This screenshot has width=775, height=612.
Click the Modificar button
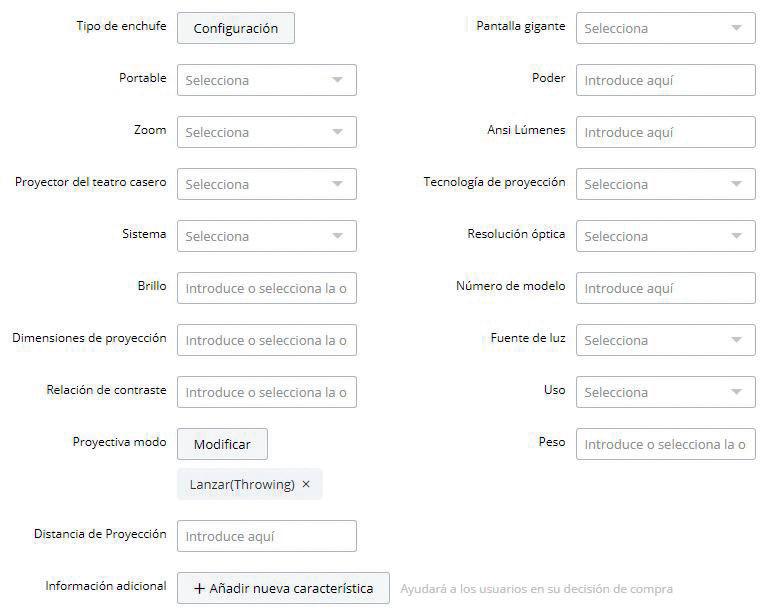point(222,444)
